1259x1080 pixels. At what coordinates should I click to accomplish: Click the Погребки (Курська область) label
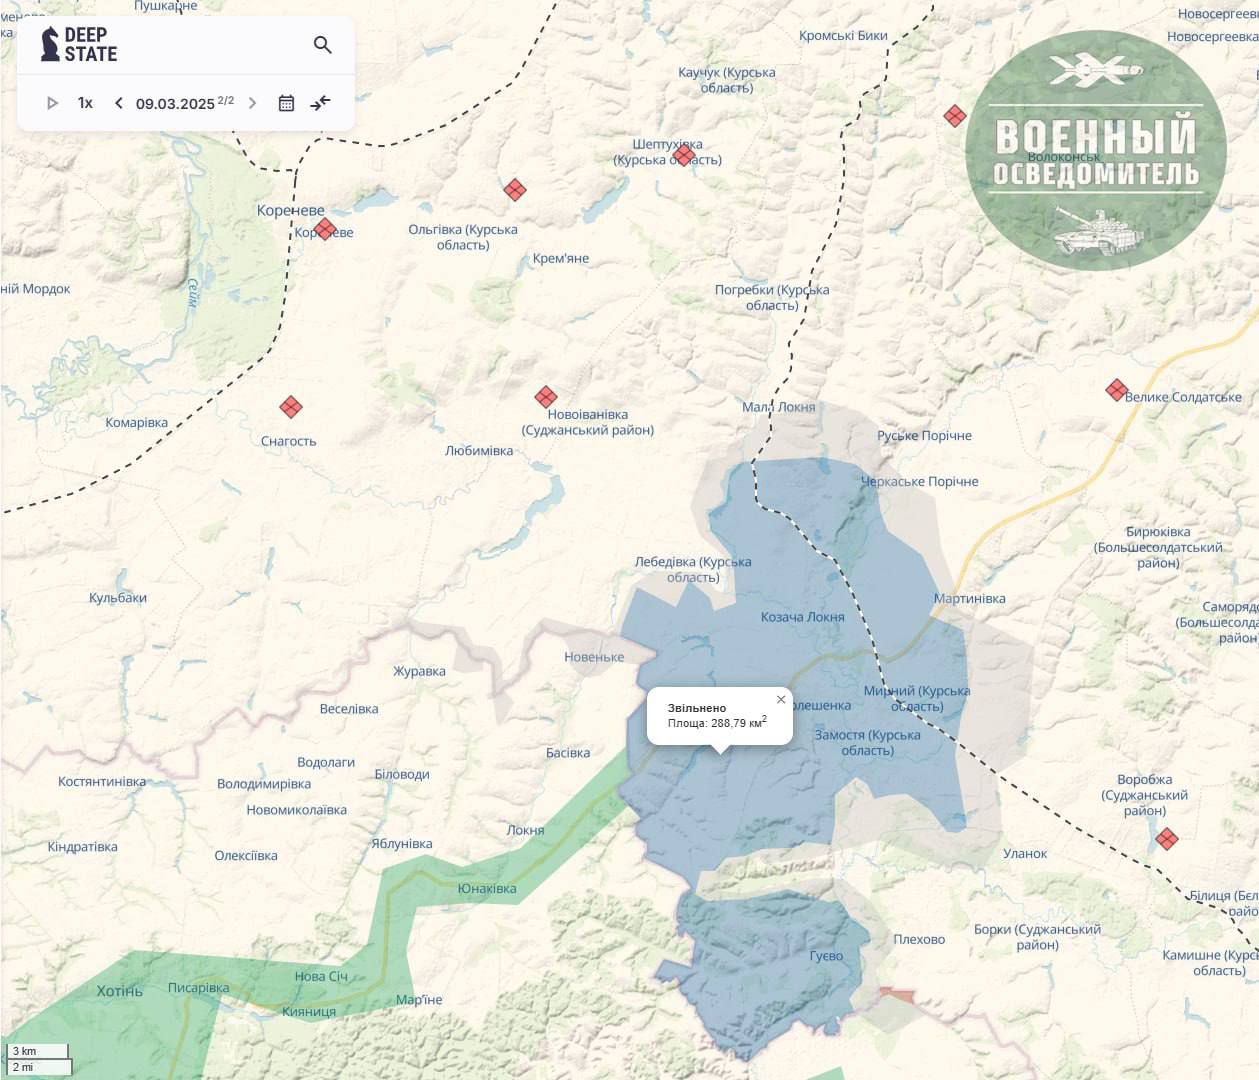pyautogui.click(x=772, y=297)
